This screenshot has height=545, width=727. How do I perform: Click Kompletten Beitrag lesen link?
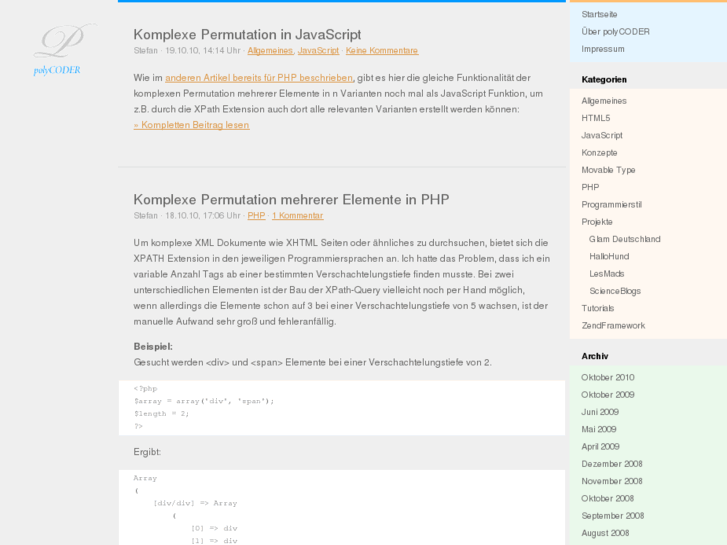click(x=191, y=125)
